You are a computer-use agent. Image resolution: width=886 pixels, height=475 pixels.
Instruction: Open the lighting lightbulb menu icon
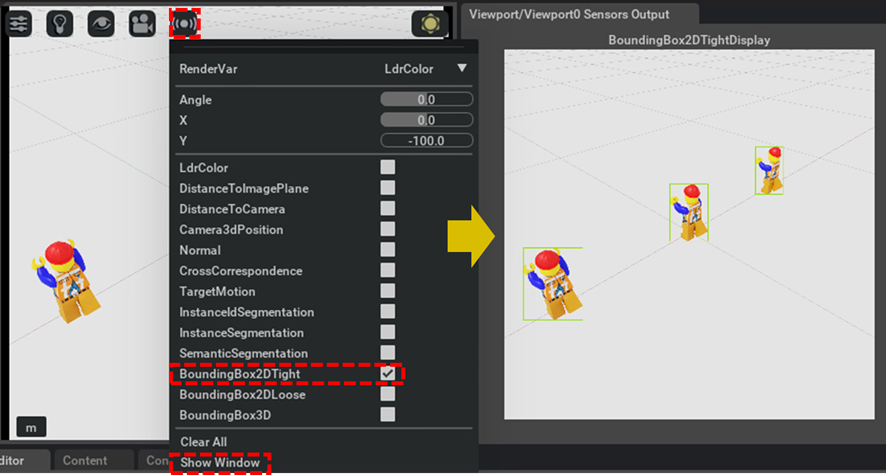(x=60, y=24)
